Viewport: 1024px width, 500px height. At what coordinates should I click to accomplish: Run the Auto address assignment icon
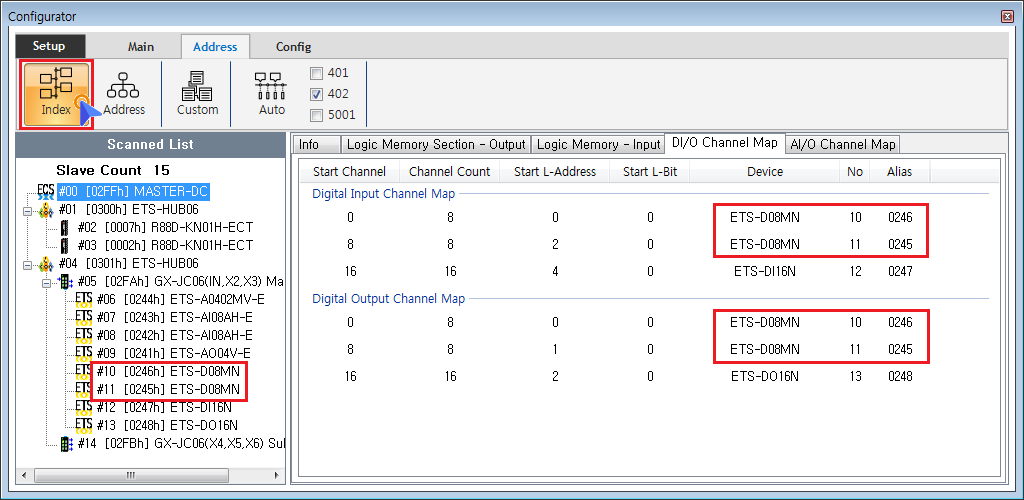271,93
